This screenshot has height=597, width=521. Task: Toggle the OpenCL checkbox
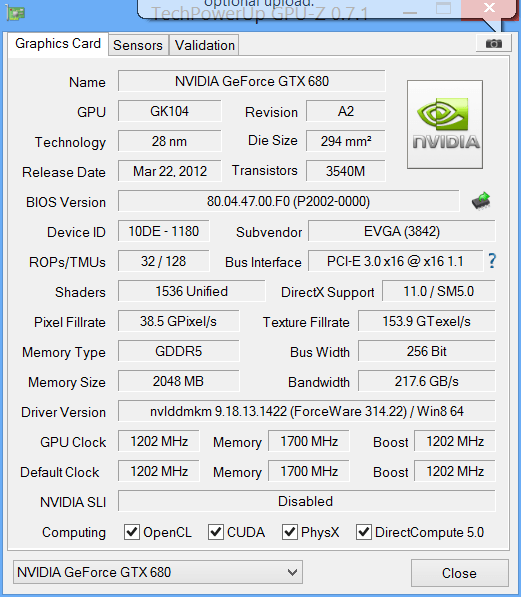tap(132, 532)
